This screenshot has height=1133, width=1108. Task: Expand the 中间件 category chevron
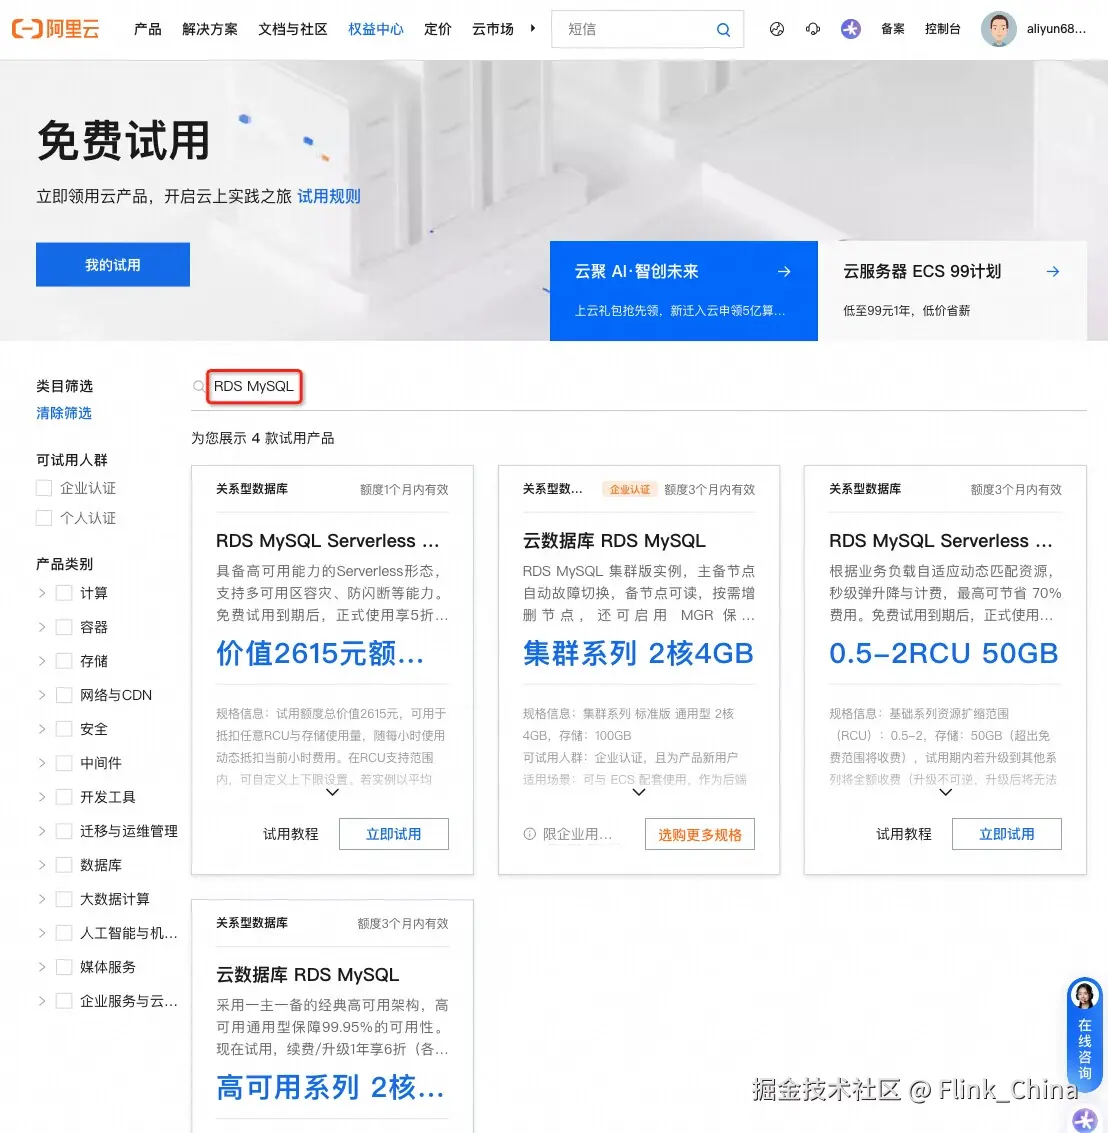42,763
